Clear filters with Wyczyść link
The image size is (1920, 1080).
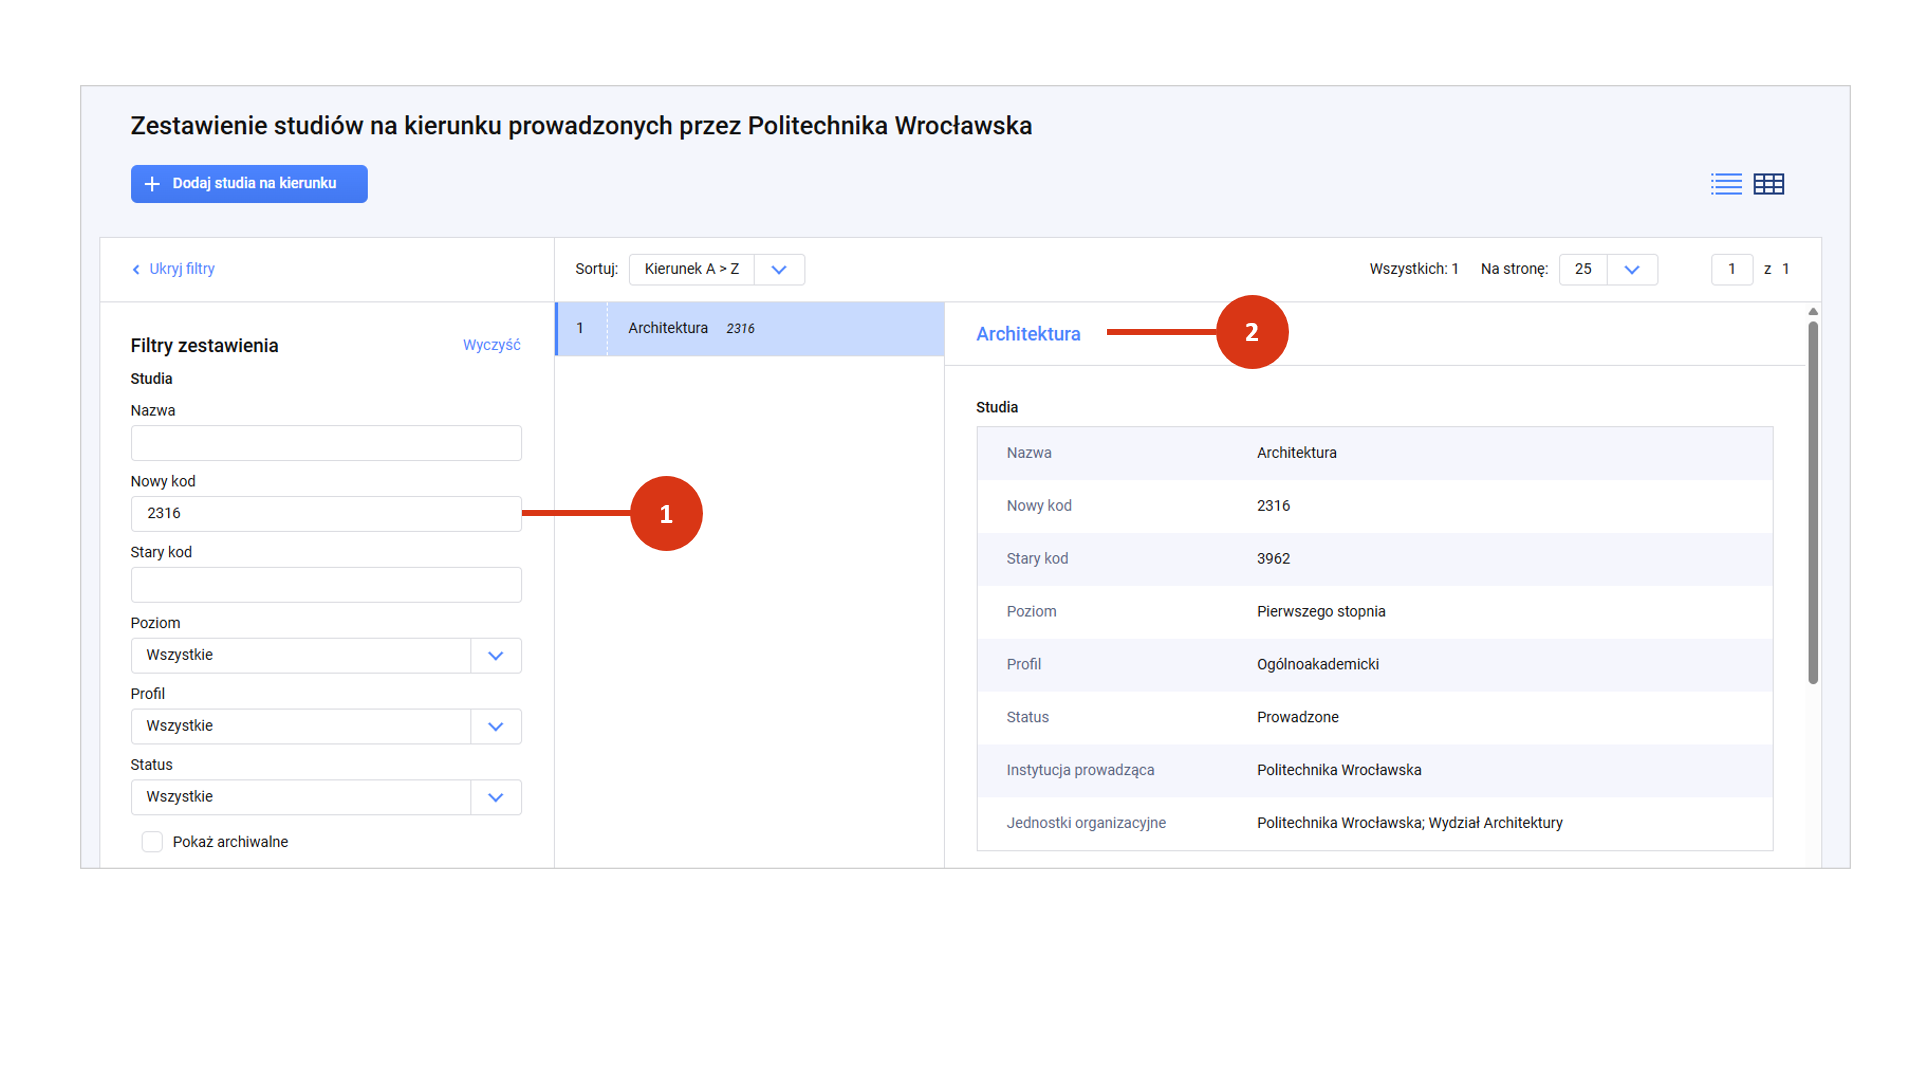(491, 345)
